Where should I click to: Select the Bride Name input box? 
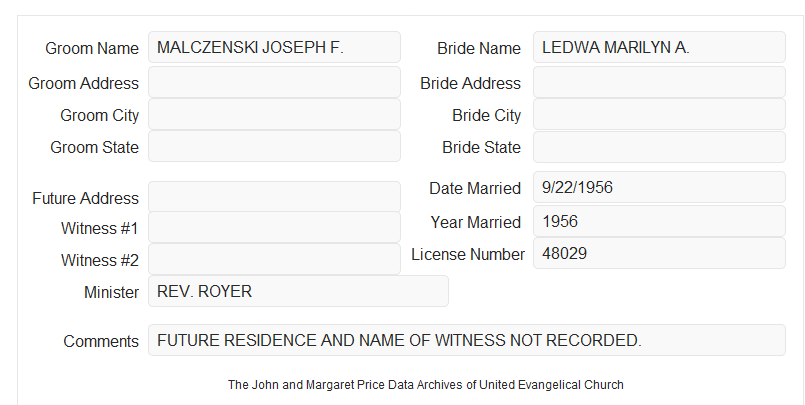(659, 47)
